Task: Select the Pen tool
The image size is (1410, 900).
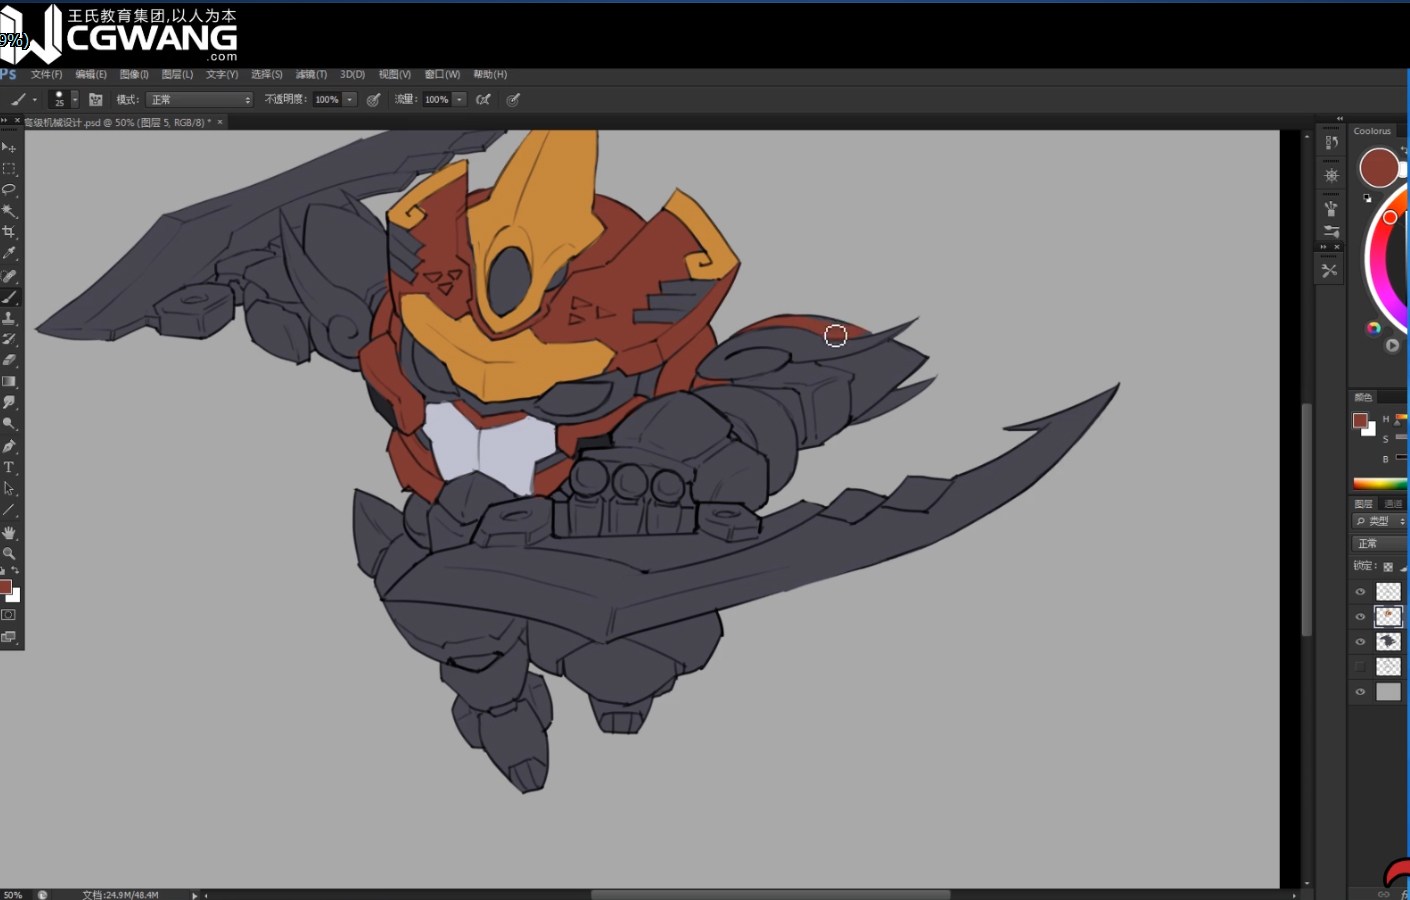Action: tap(9, 446)
